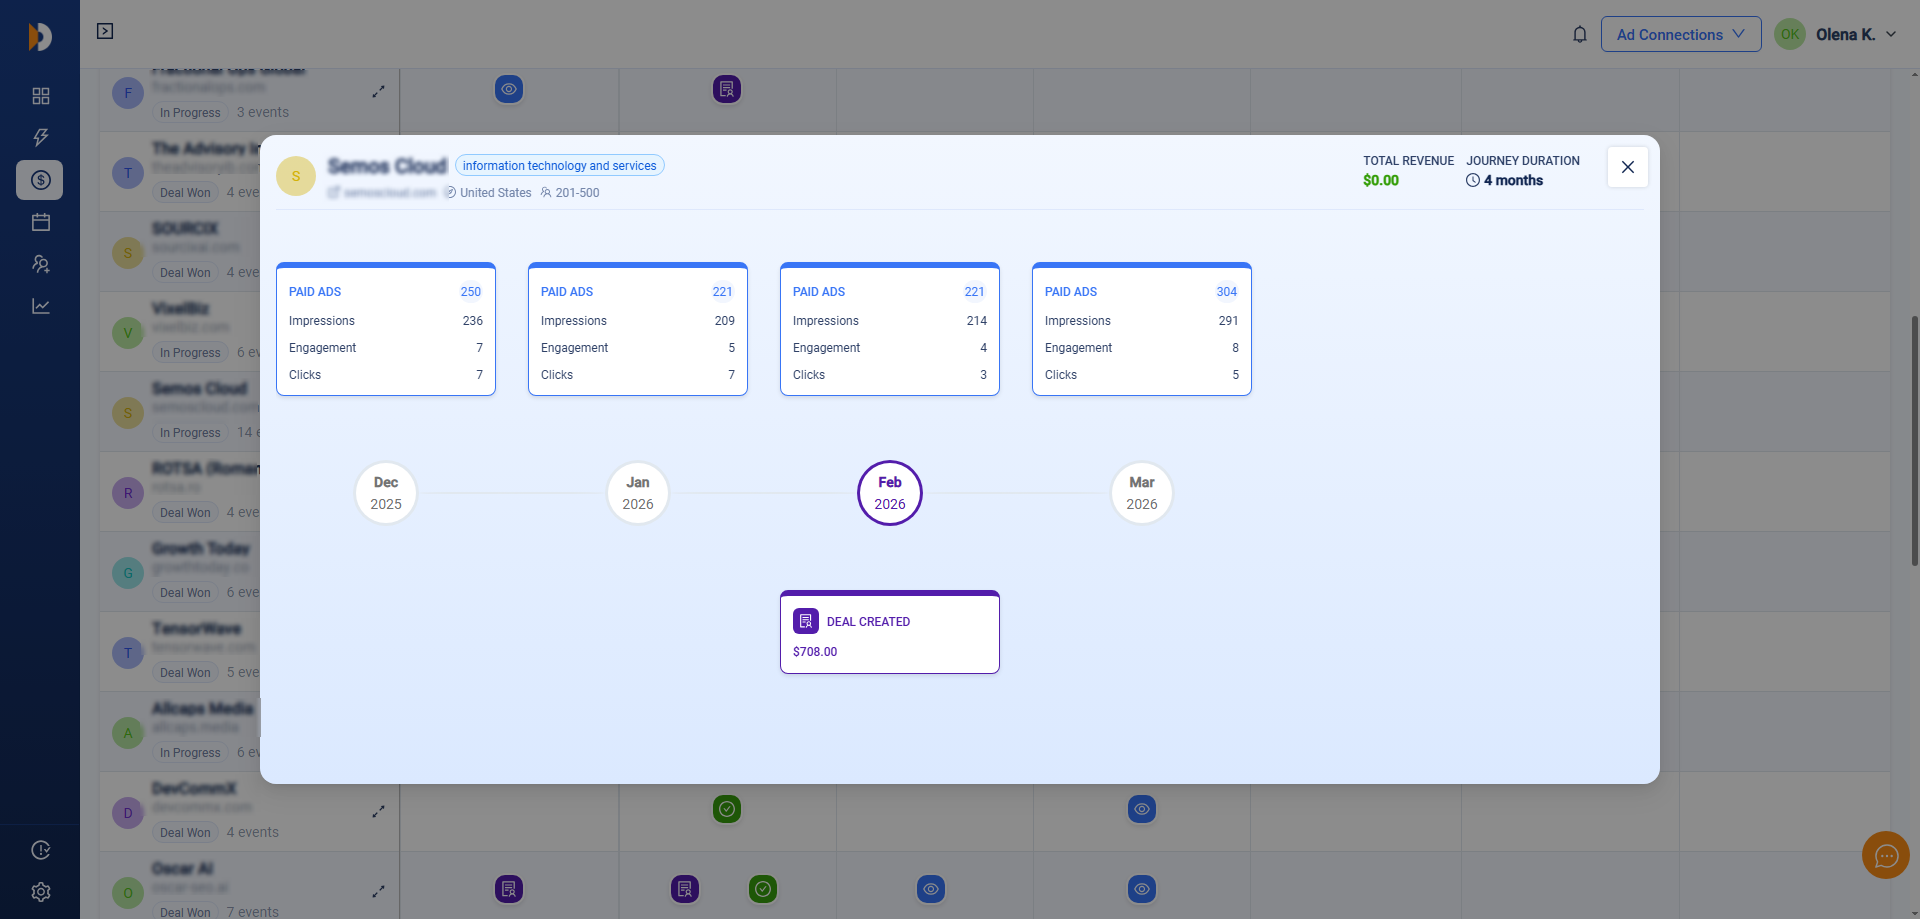Image resolution: width=1920 pixels, height=919 pixels.
Task: Open the calendar icon in sidebar
Action: coord(41,222)
